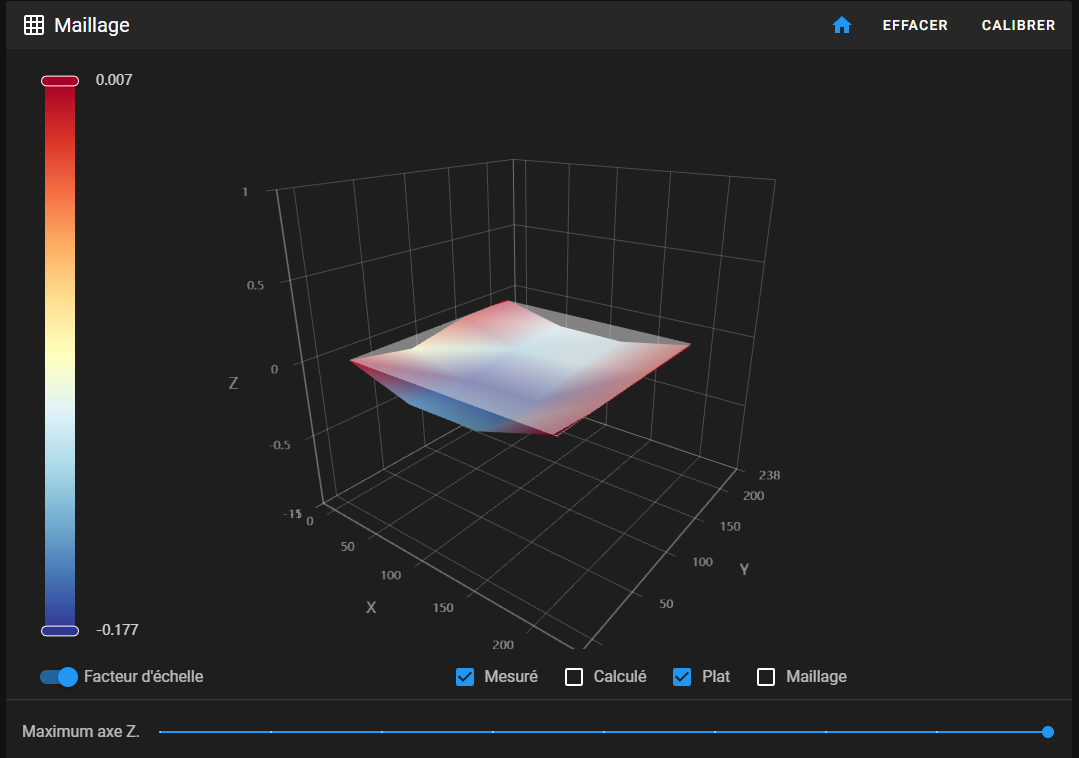1079x758 pixels.
Task: Uncheck the Plat checkbox
Action: (x=682, y=677)
